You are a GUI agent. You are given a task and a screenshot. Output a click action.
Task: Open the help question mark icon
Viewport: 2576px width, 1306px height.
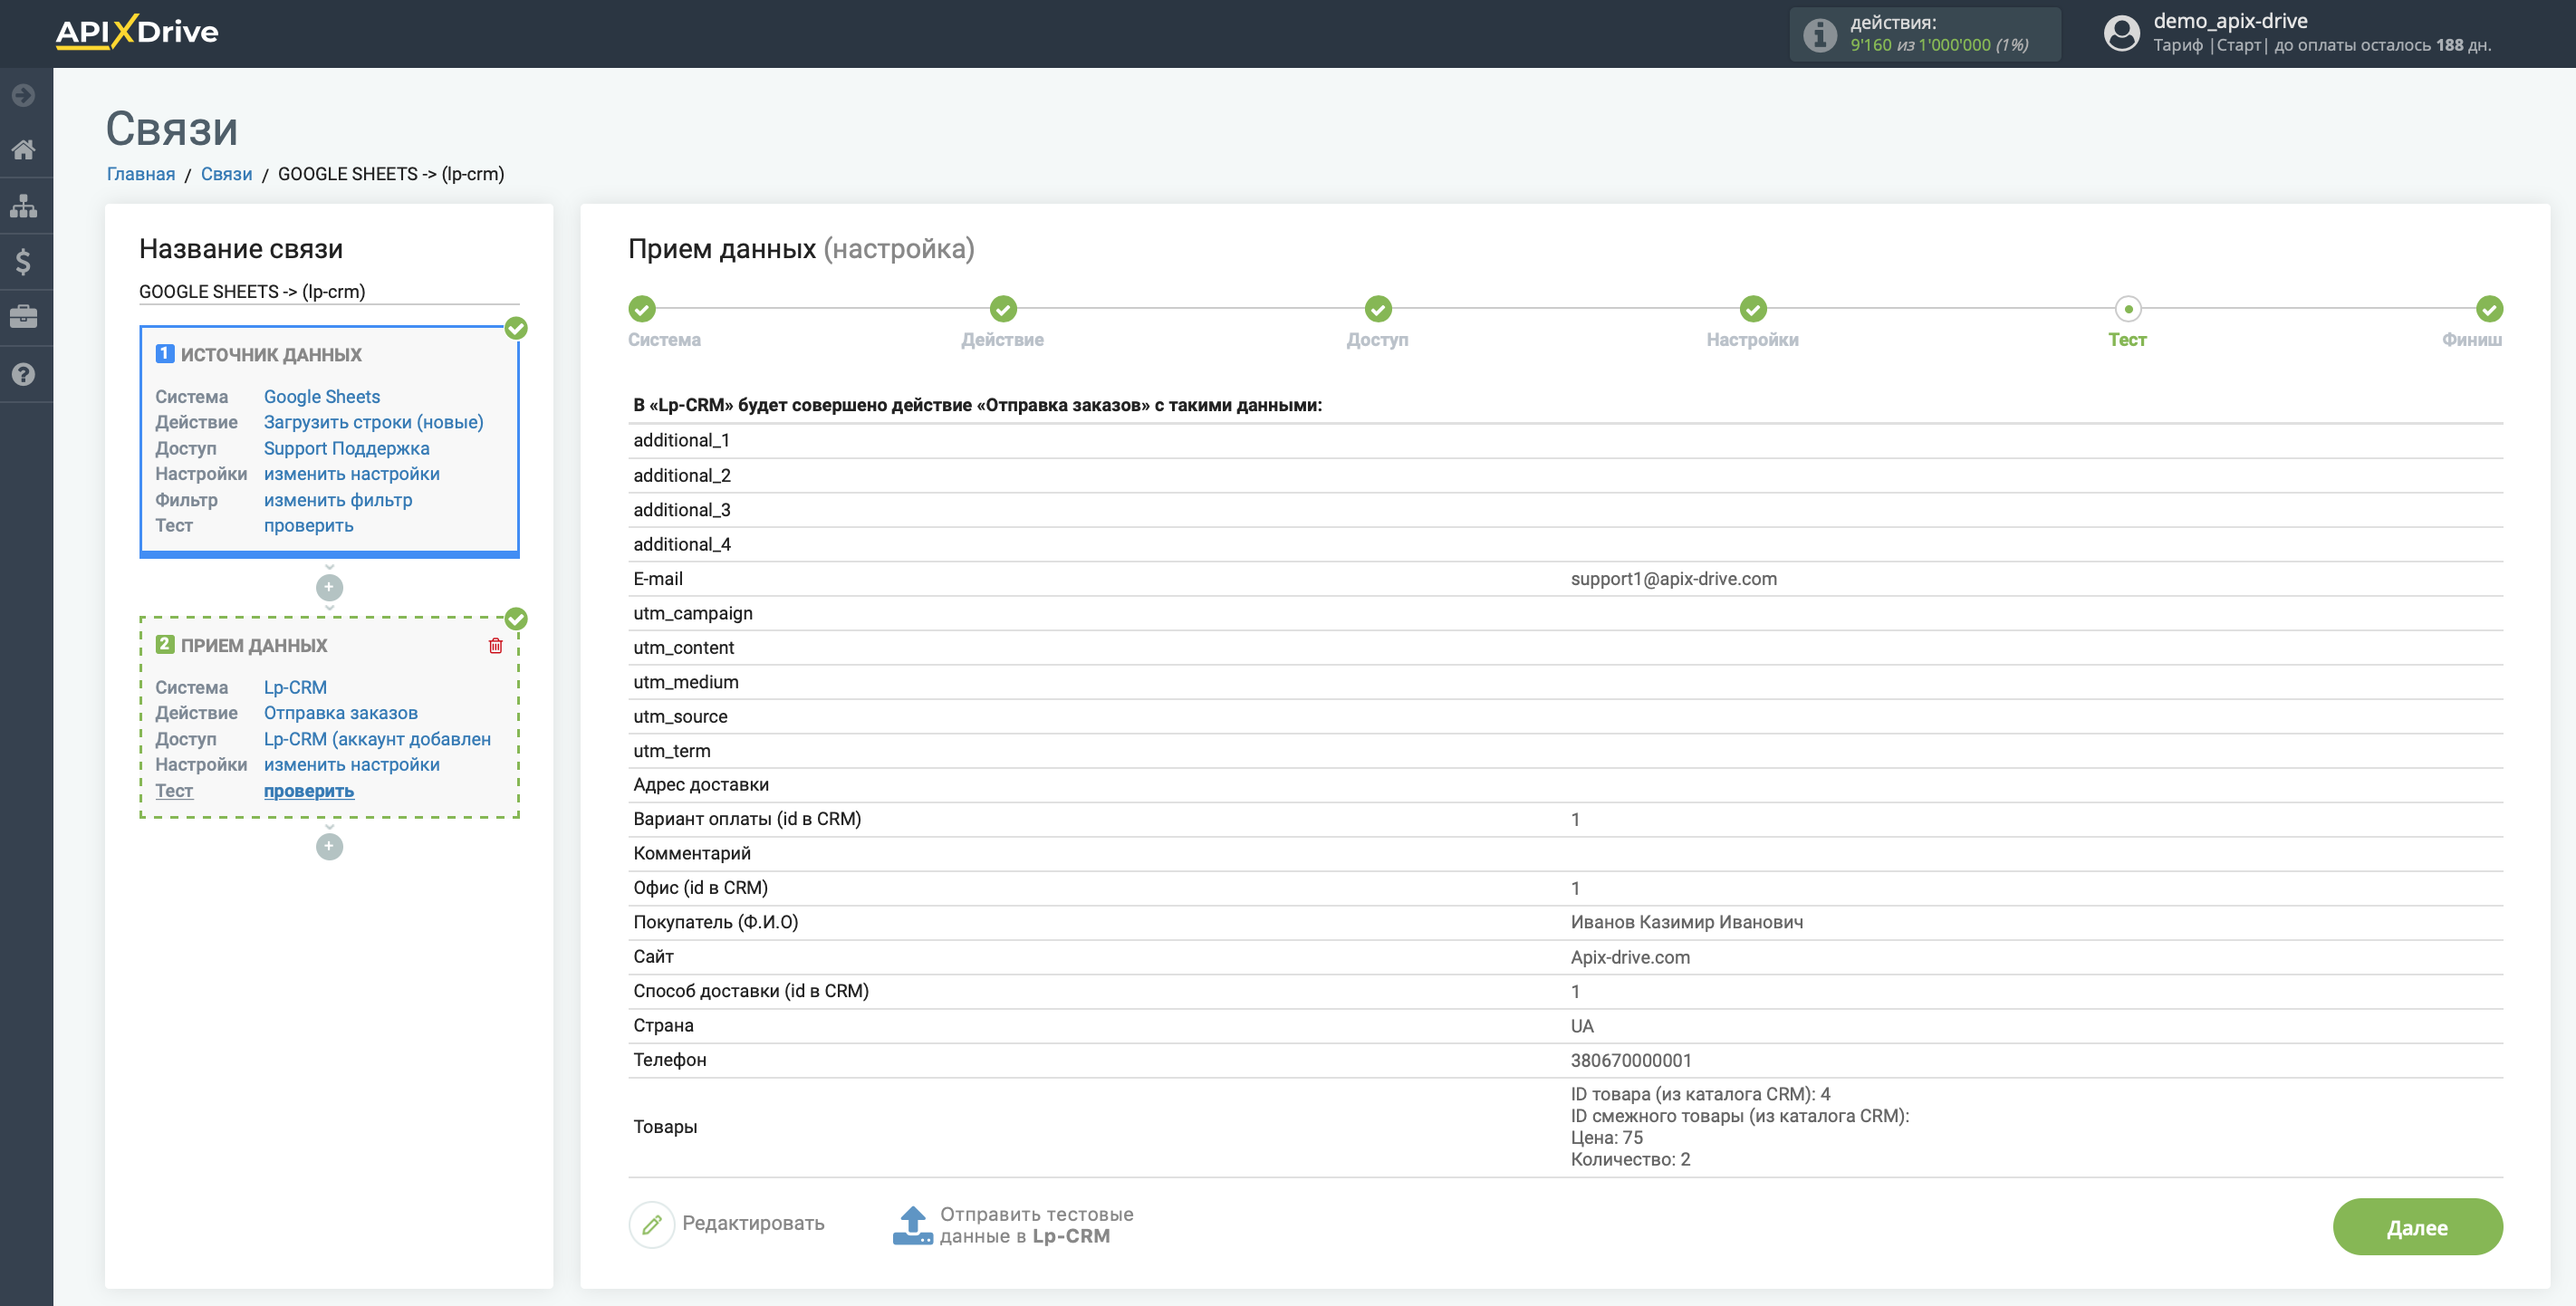pos(24,374)
